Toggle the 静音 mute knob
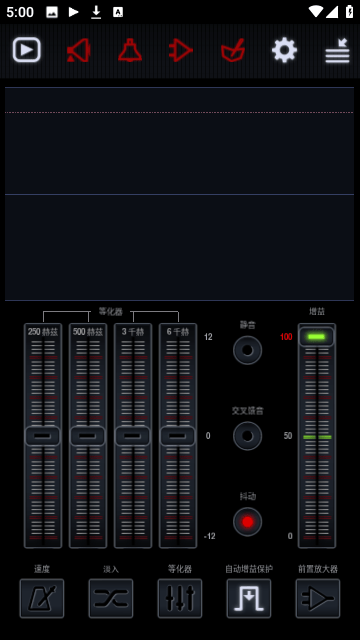Viewport: 360px width, 640px height. 247,350
